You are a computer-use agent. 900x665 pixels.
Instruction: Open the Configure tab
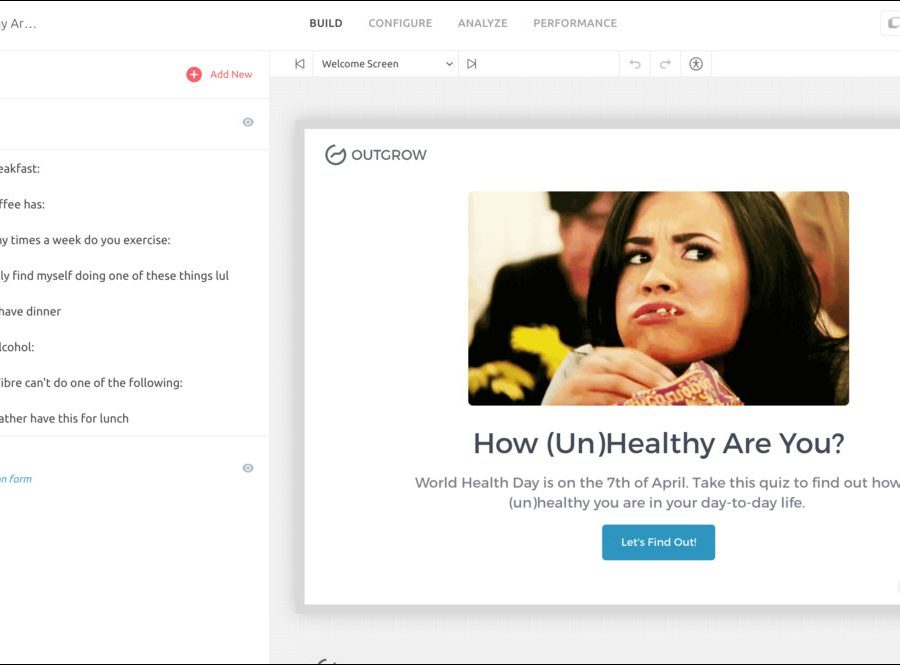click(x=400, y=23)
